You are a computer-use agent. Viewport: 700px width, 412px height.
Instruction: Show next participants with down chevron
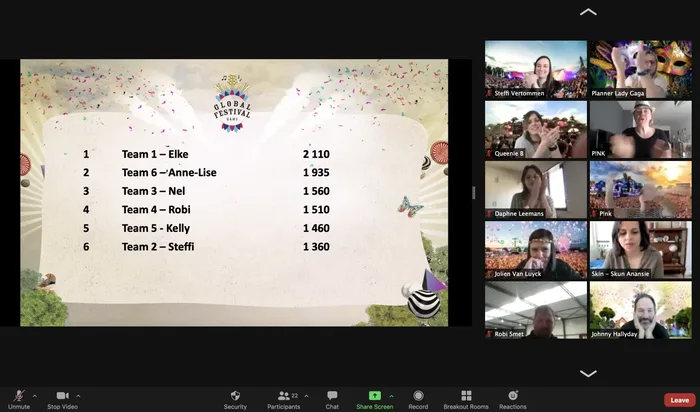[x=588, y=374]
